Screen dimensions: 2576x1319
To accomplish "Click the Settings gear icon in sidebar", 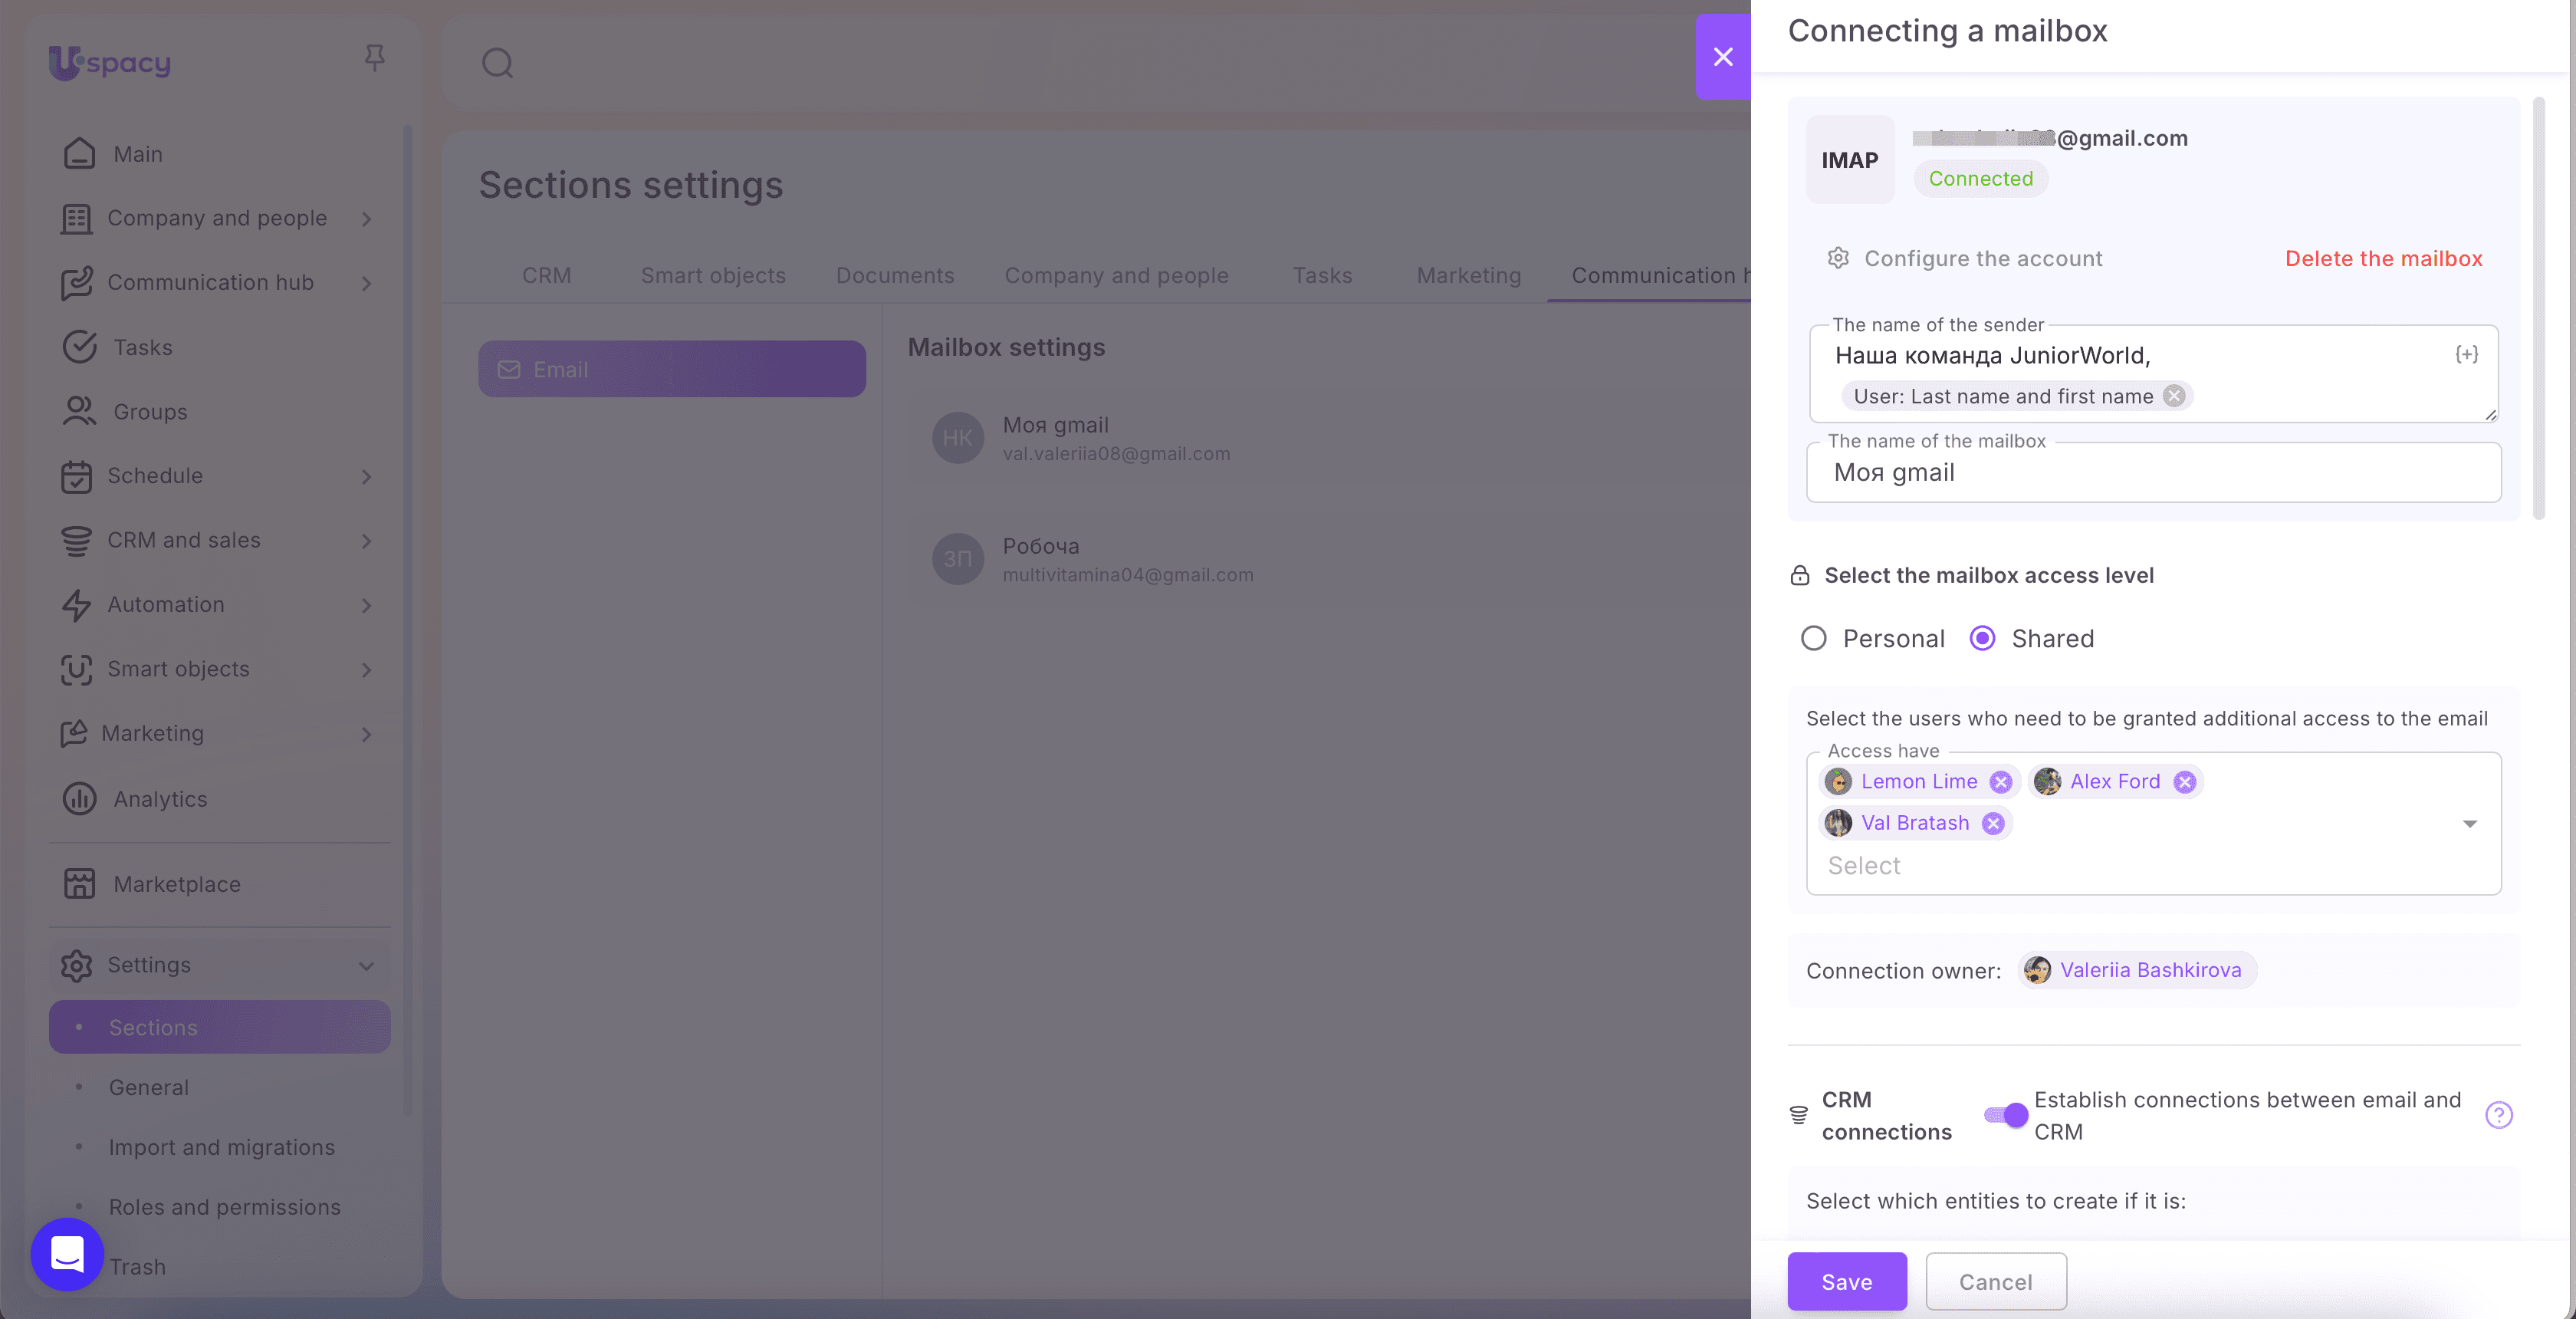I will tap(77, 965).
